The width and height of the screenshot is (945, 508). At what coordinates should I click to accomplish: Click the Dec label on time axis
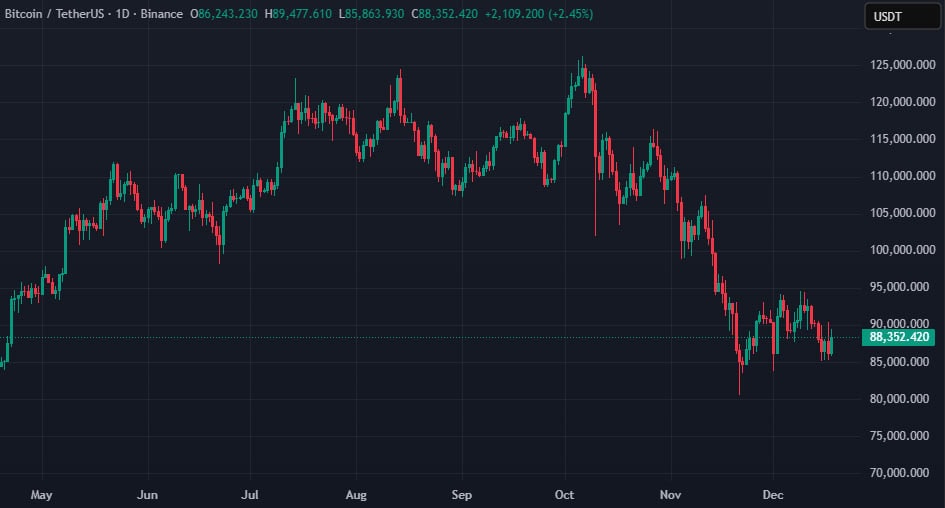click(x=773, y=495)
